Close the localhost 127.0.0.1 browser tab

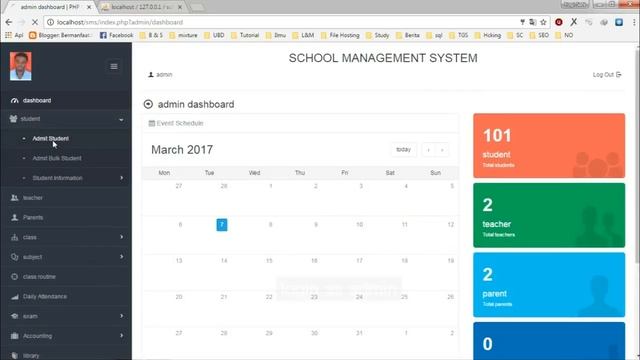coord(180,7)
